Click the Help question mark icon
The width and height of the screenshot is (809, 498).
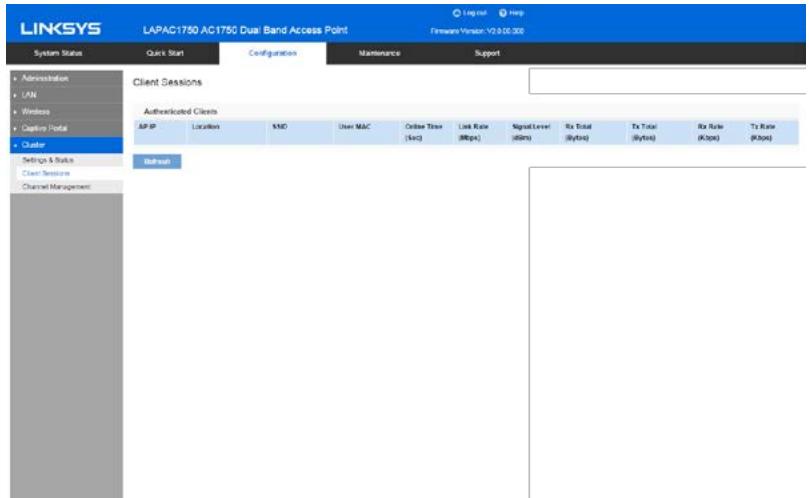click(x=503, y=13)
